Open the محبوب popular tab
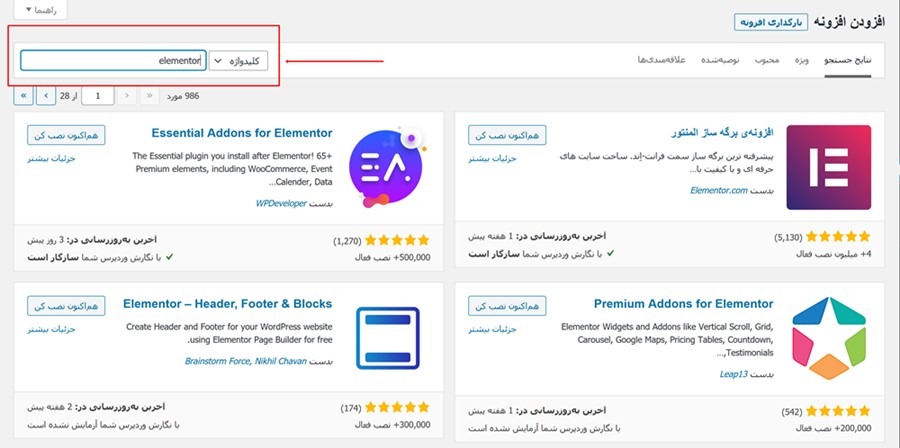This screenshot has width=900, height=448. [767, 60]
